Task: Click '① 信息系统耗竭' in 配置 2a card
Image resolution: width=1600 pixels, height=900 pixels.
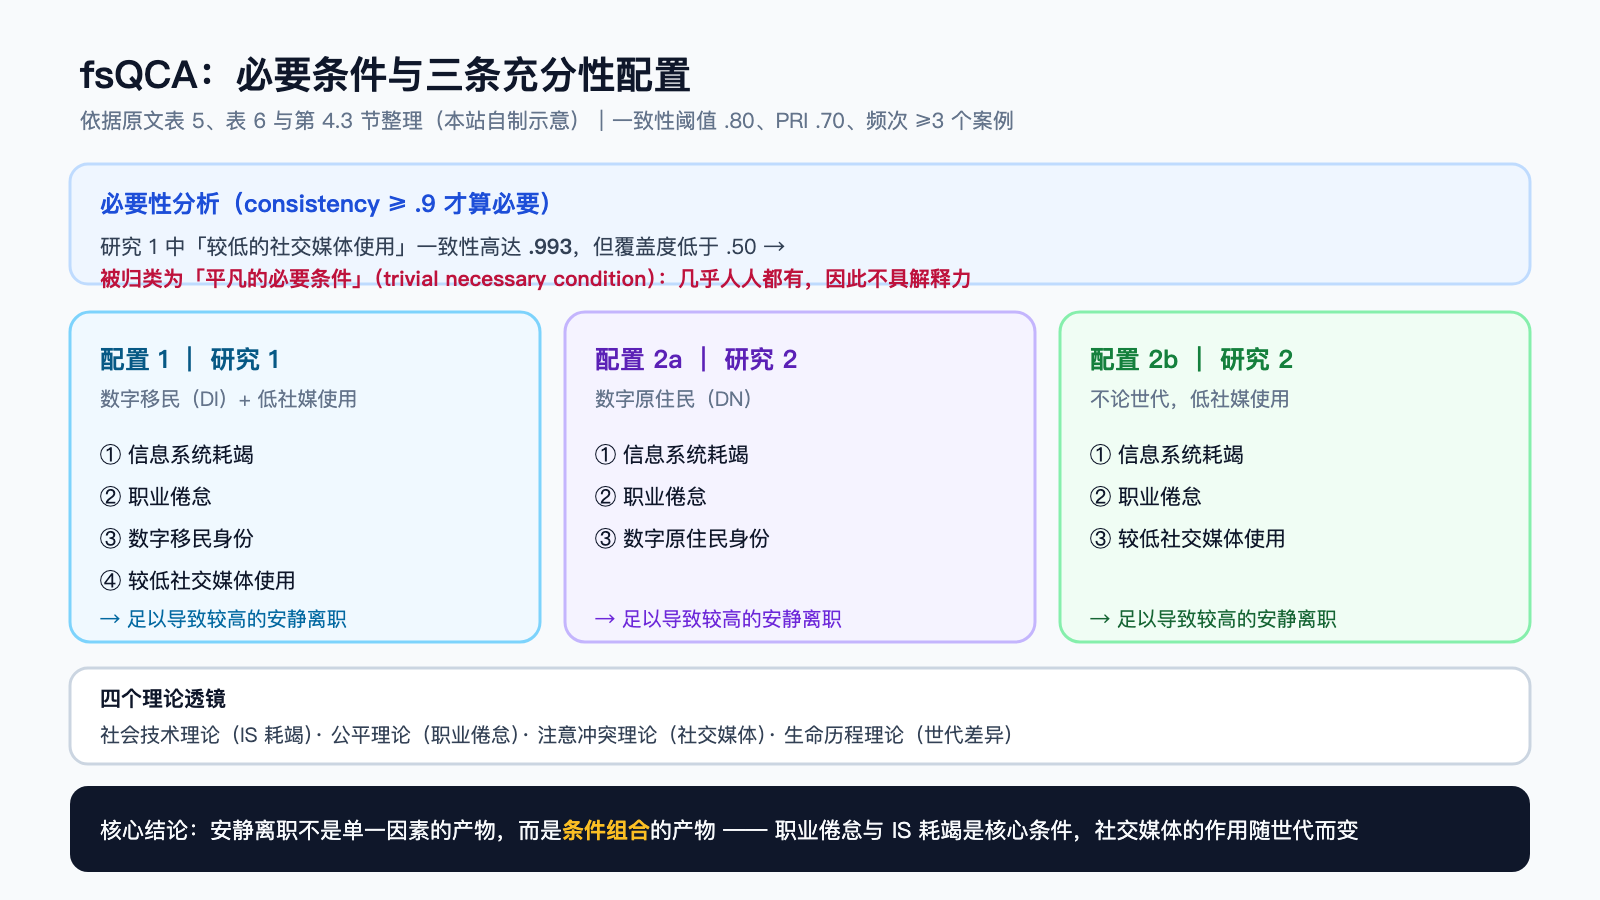Action: tap(672, 455)
